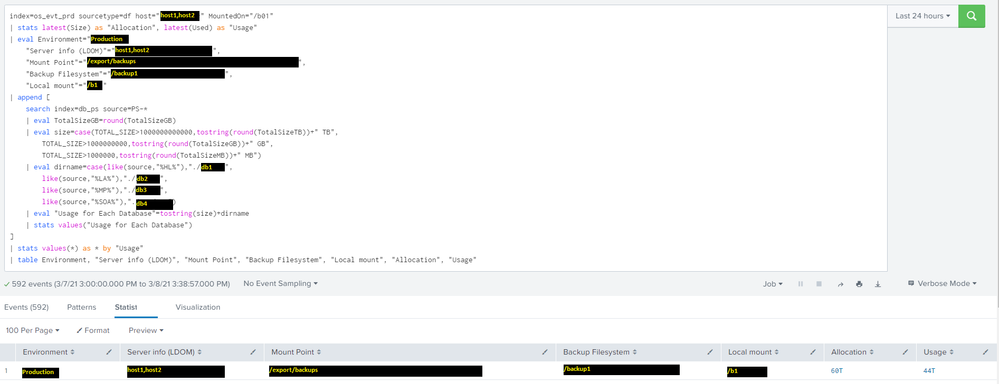This screenshot has width=999, height=384.
Task: Click the 44T Usage value
Action: 929,371
